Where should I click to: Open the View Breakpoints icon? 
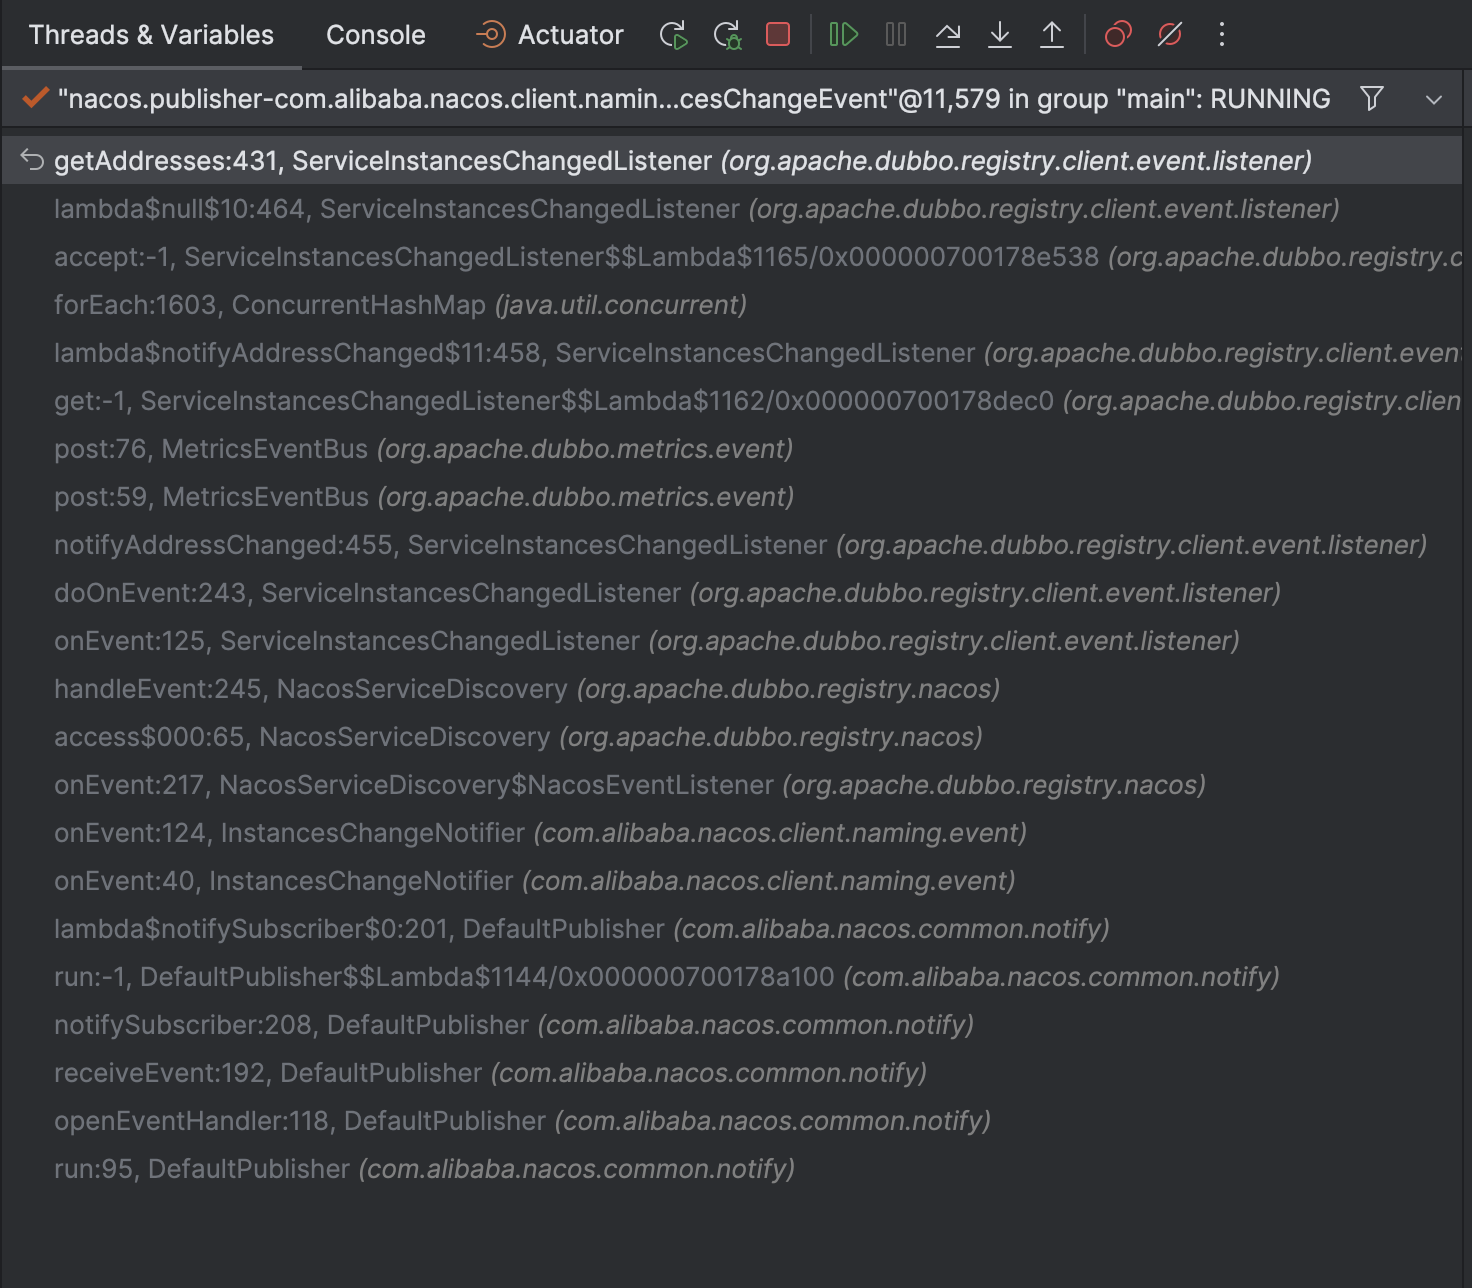tap(1118, 35)
